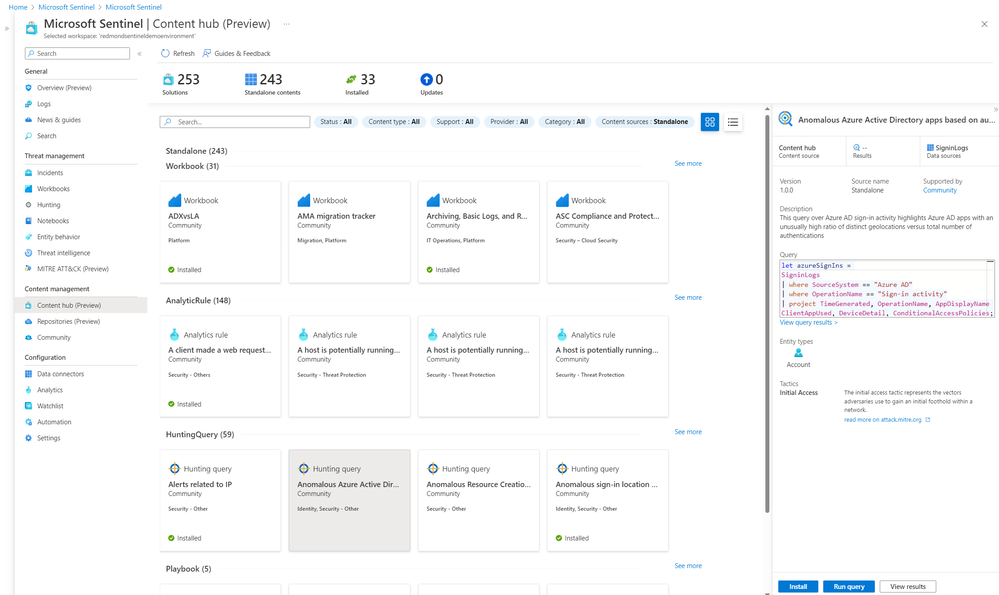Image resolution: width=999 pixels, height=595 pixels.
Task: Open read more on attack.mitre.org
Action: click(887, 420)
